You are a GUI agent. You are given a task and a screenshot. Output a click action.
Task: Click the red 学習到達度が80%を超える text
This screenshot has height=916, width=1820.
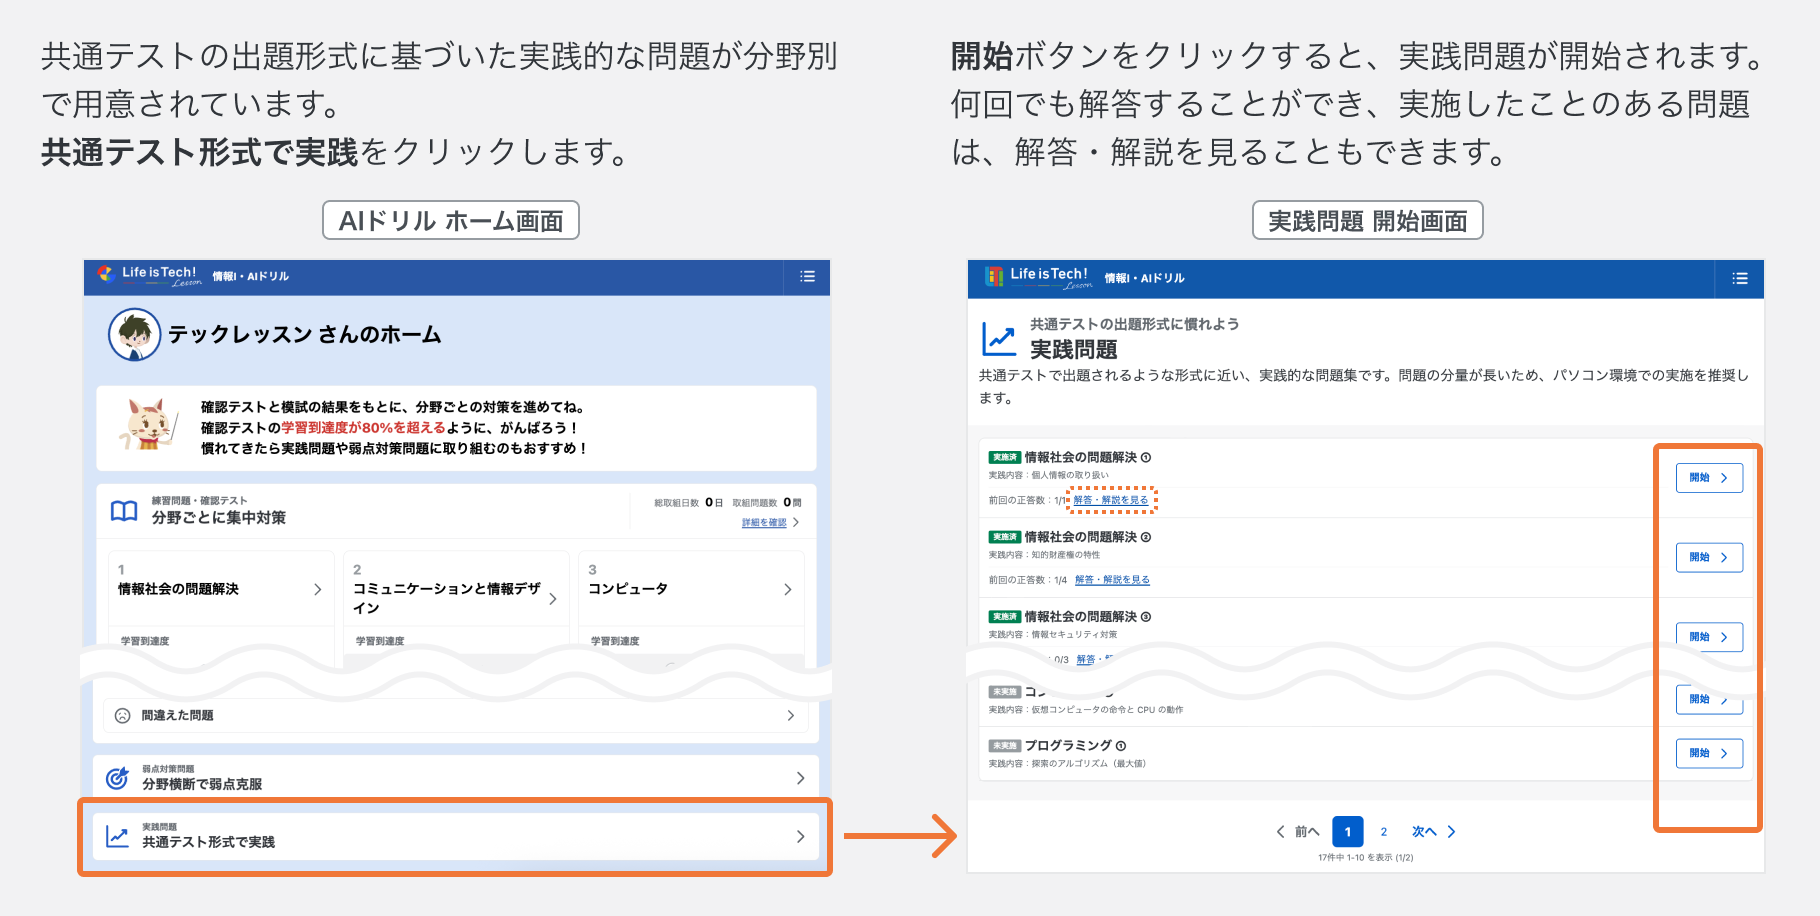(x=363, y=428)
